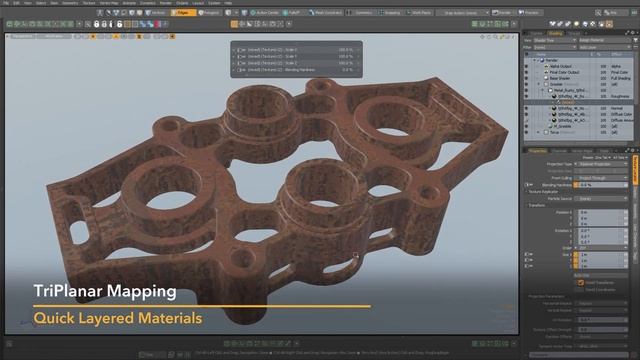Collapse the Metal_Rusty material group

[x=543, y=90]
